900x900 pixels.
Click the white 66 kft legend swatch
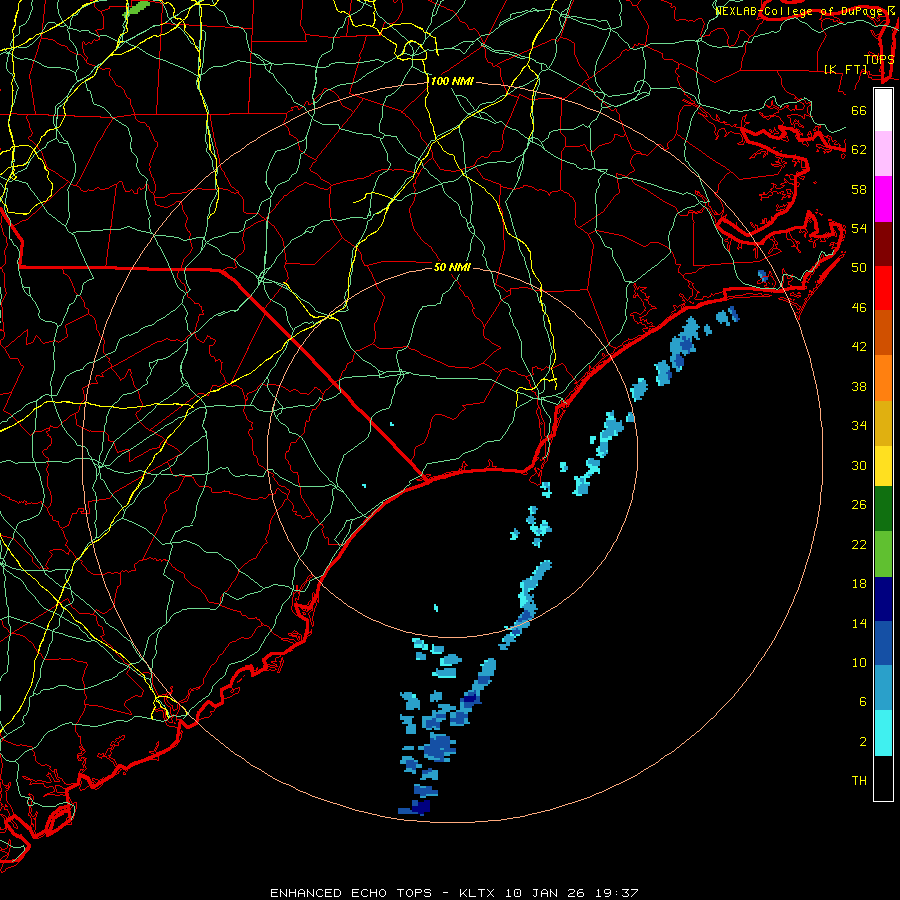883,110
